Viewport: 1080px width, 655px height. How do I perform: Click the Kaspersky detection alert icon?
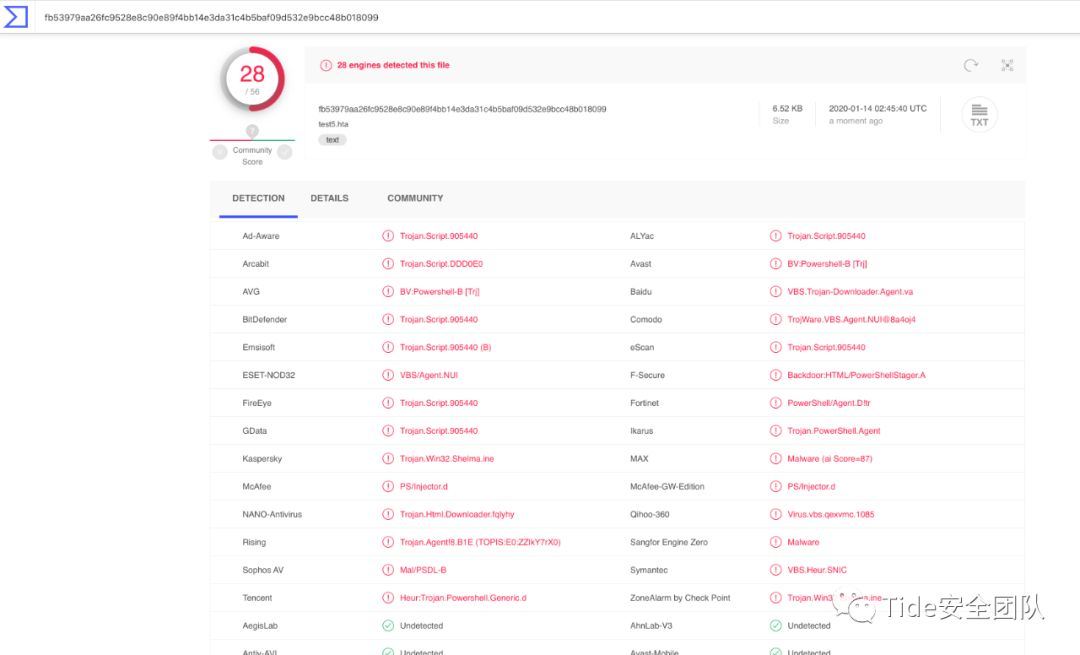388,459
